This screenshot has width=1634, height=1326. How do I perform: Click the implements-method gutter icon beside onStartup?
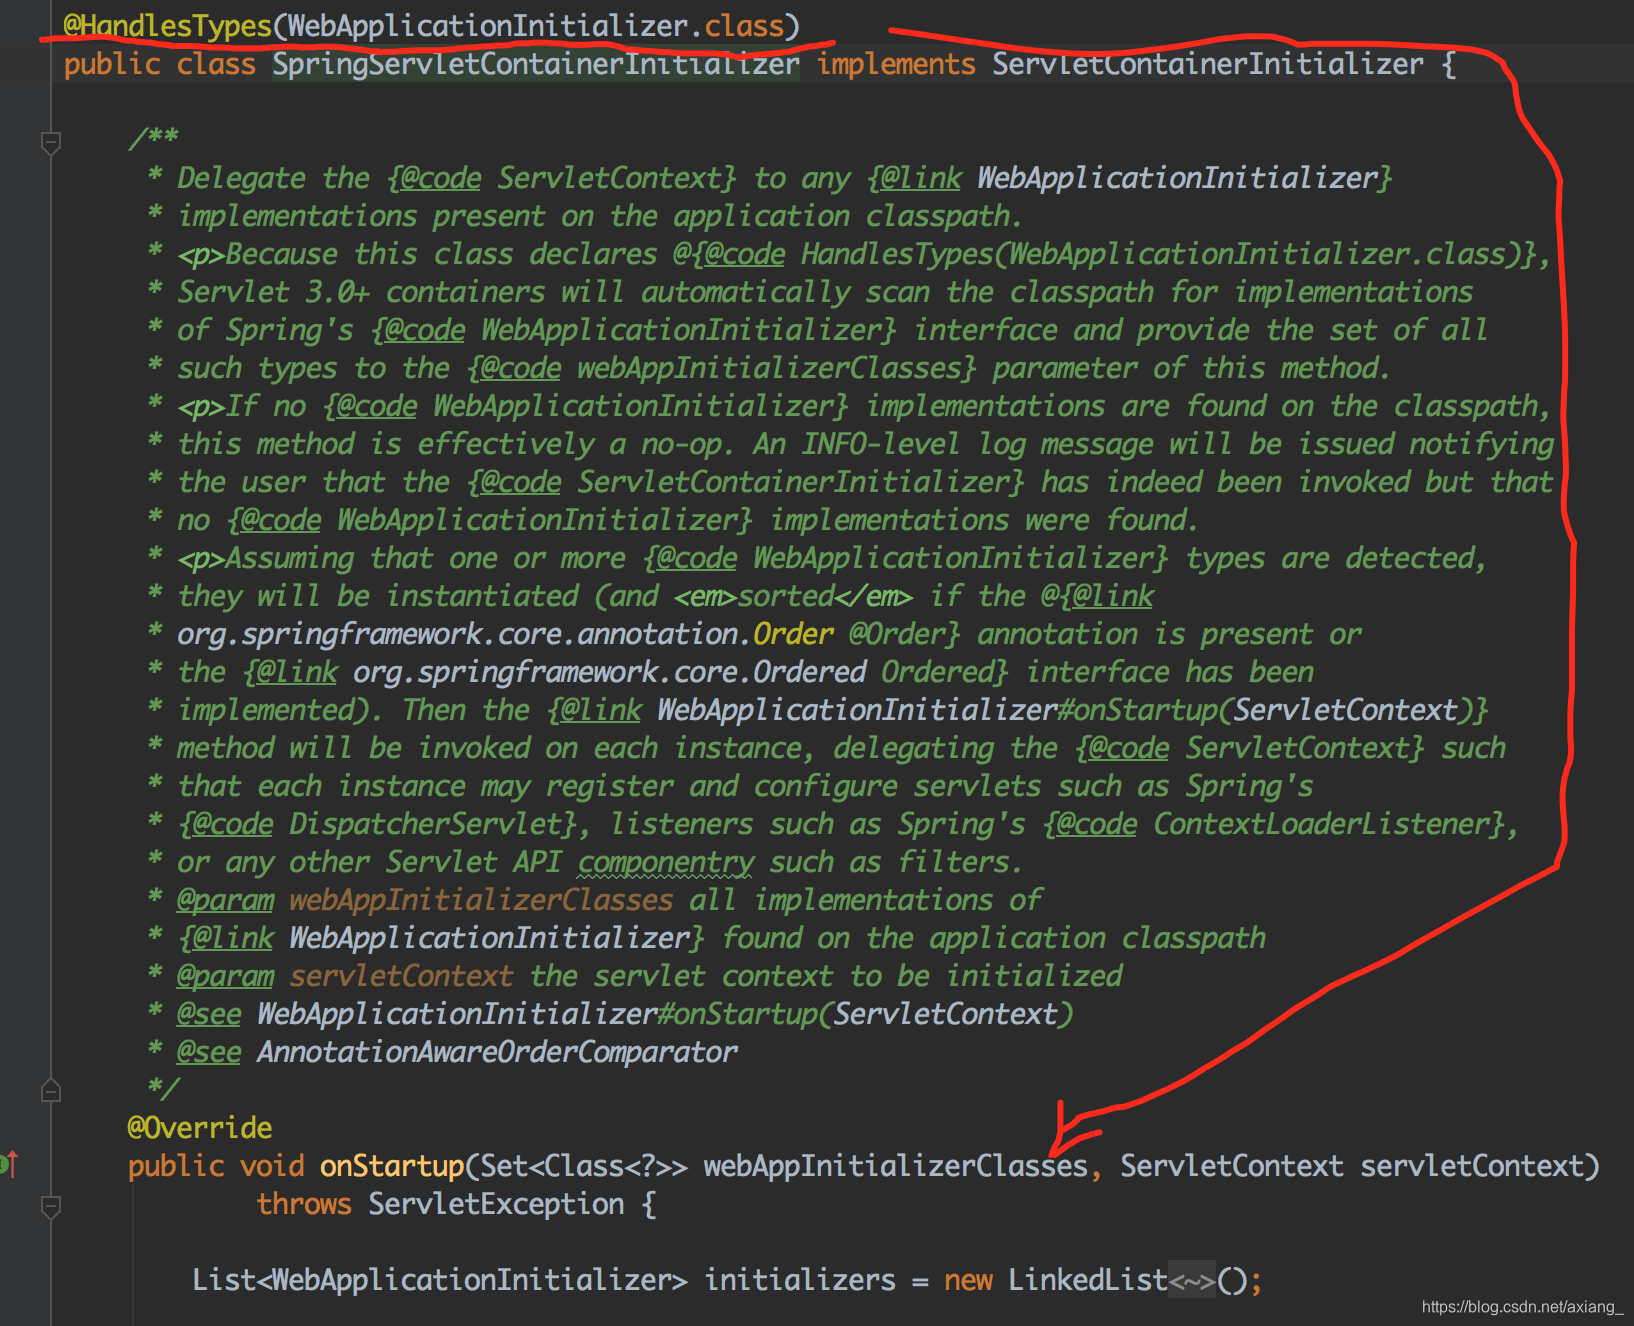coord(10,1164)
